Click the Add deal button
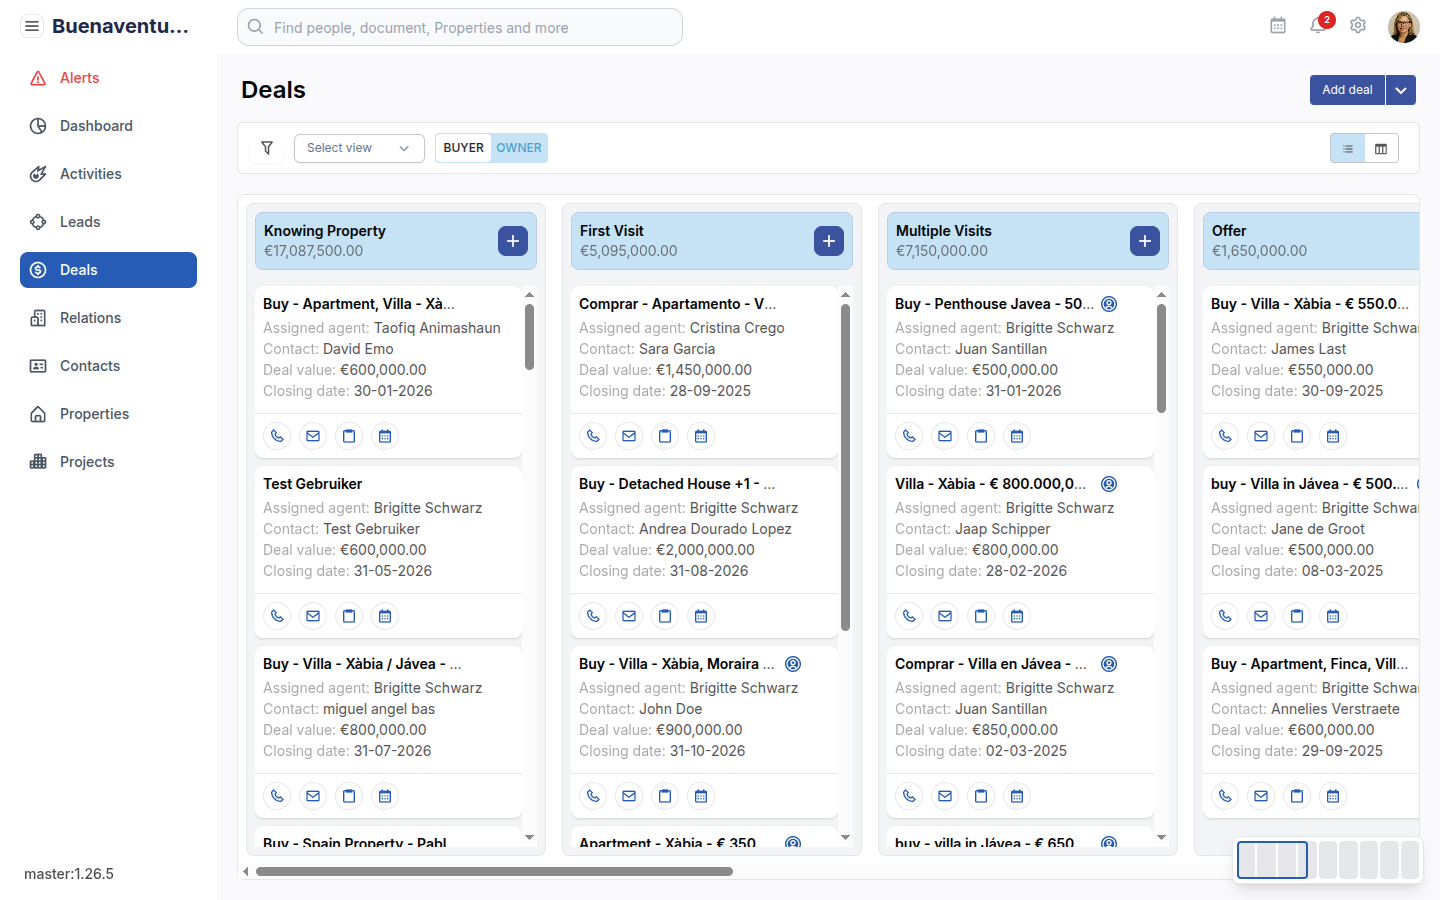This screenshot has width=1440, height=900. (x=1347, y=90)
